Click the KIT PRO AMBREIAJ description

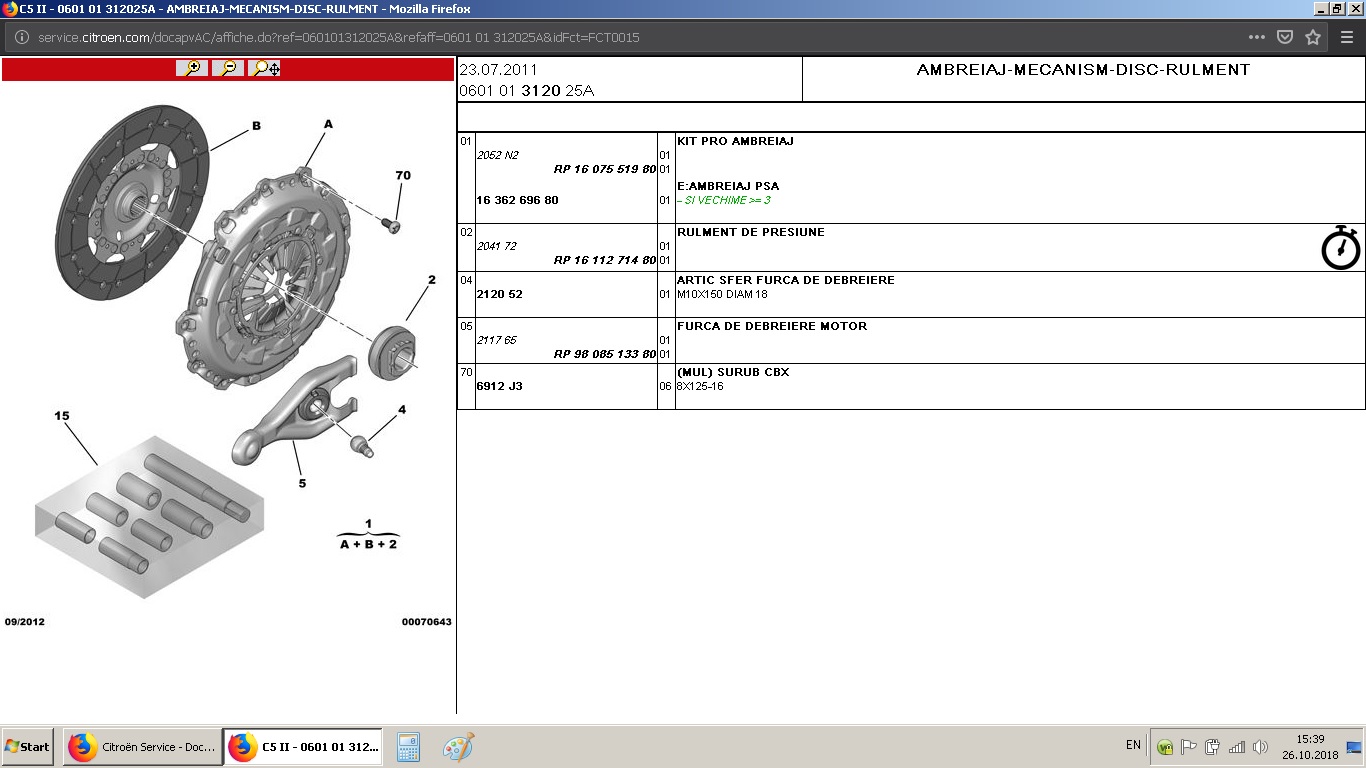[735, 141]
